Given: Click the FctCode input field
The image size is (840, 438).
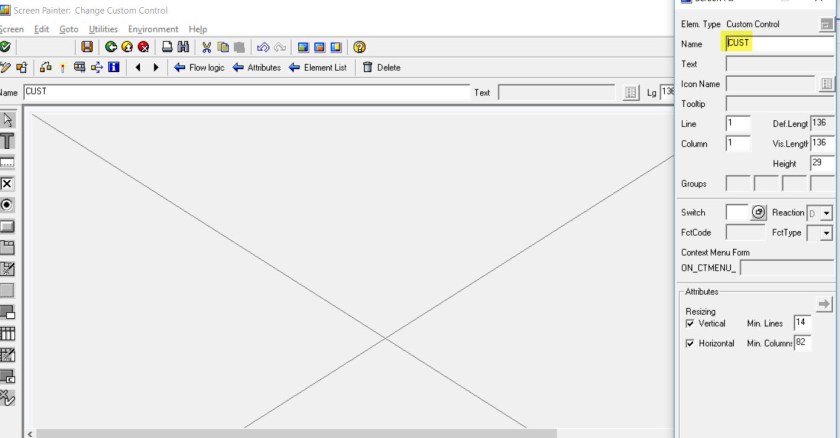Looking at the screenshot, I should click(745, 232).
